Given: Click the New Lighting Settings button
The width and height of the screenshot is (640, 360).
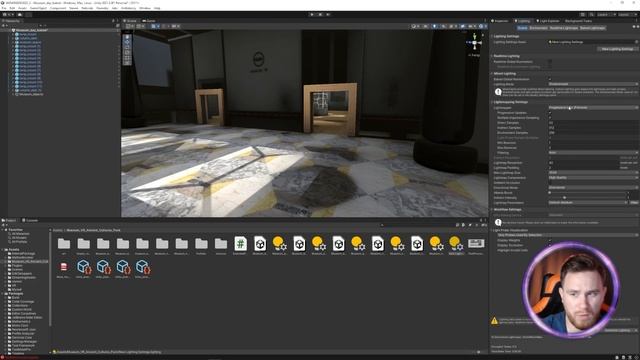Looking at the screenshot, I should [x=617, y=49].
